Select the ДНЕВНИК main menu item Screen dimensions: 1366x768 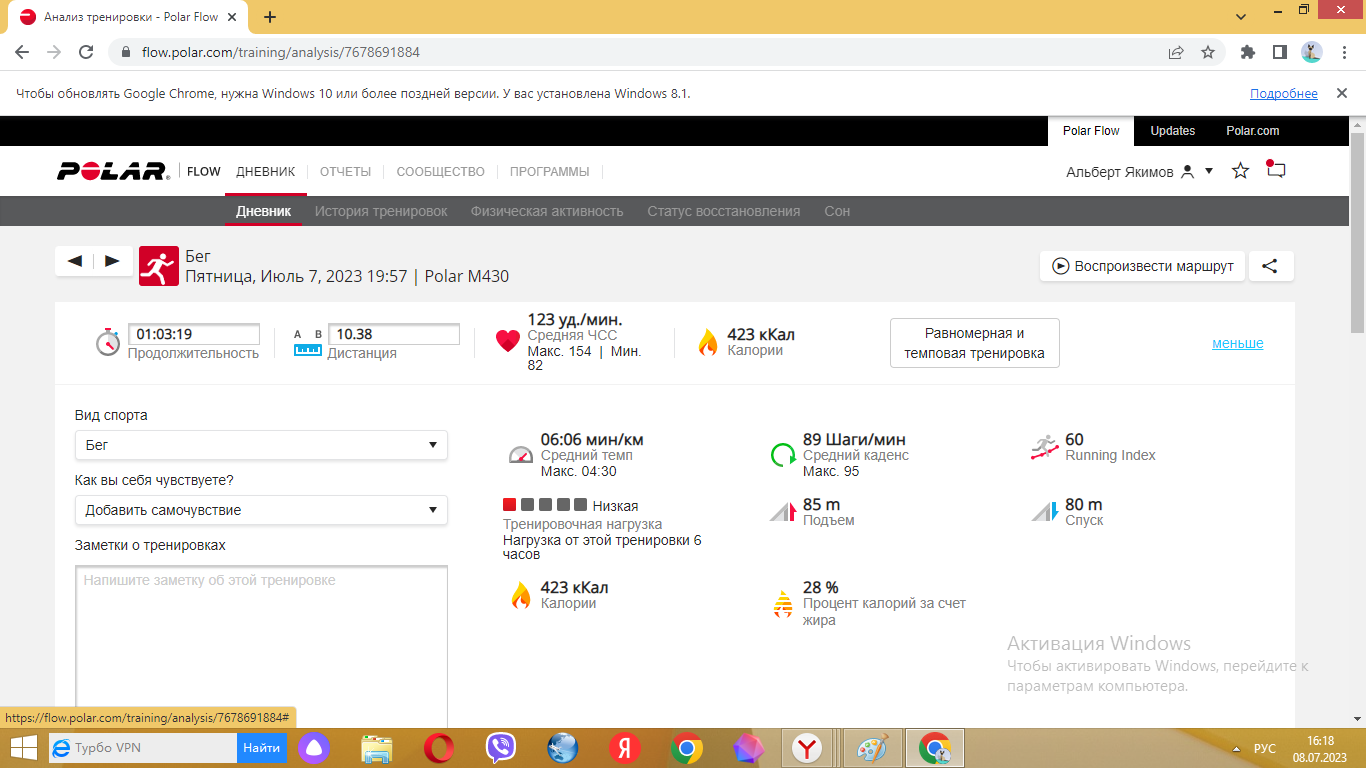(x=266, y=172)
